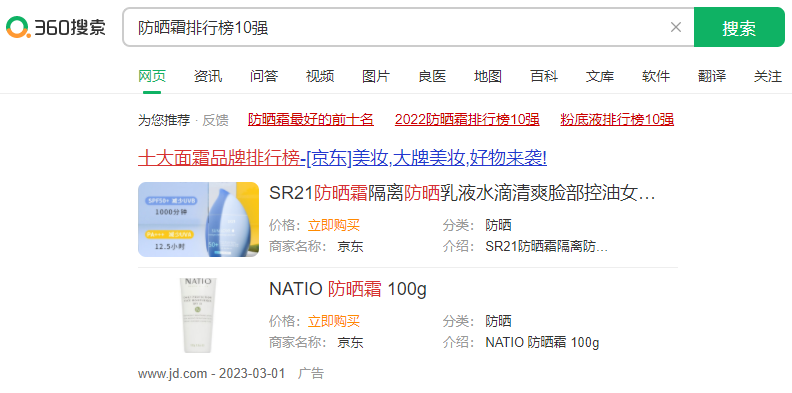Click the NATIO sunscreen tube thumbnail
Screen dimensions: 792x393
(198, 315)
